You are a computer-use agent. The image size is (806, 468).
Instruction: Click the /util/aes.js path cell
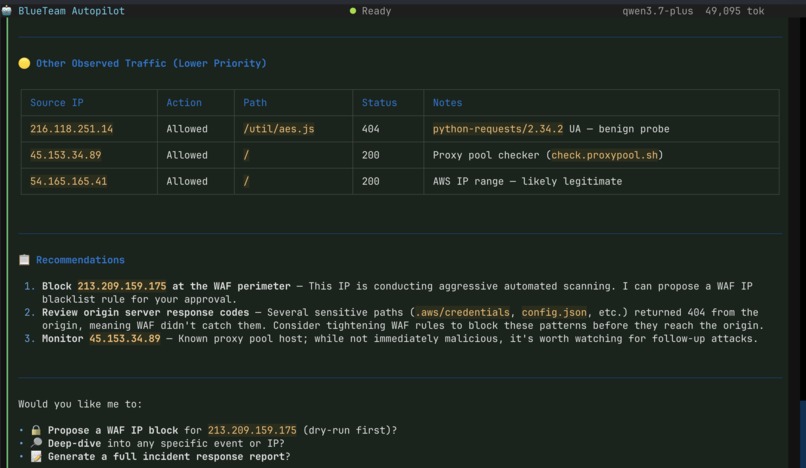click(279, 129)
